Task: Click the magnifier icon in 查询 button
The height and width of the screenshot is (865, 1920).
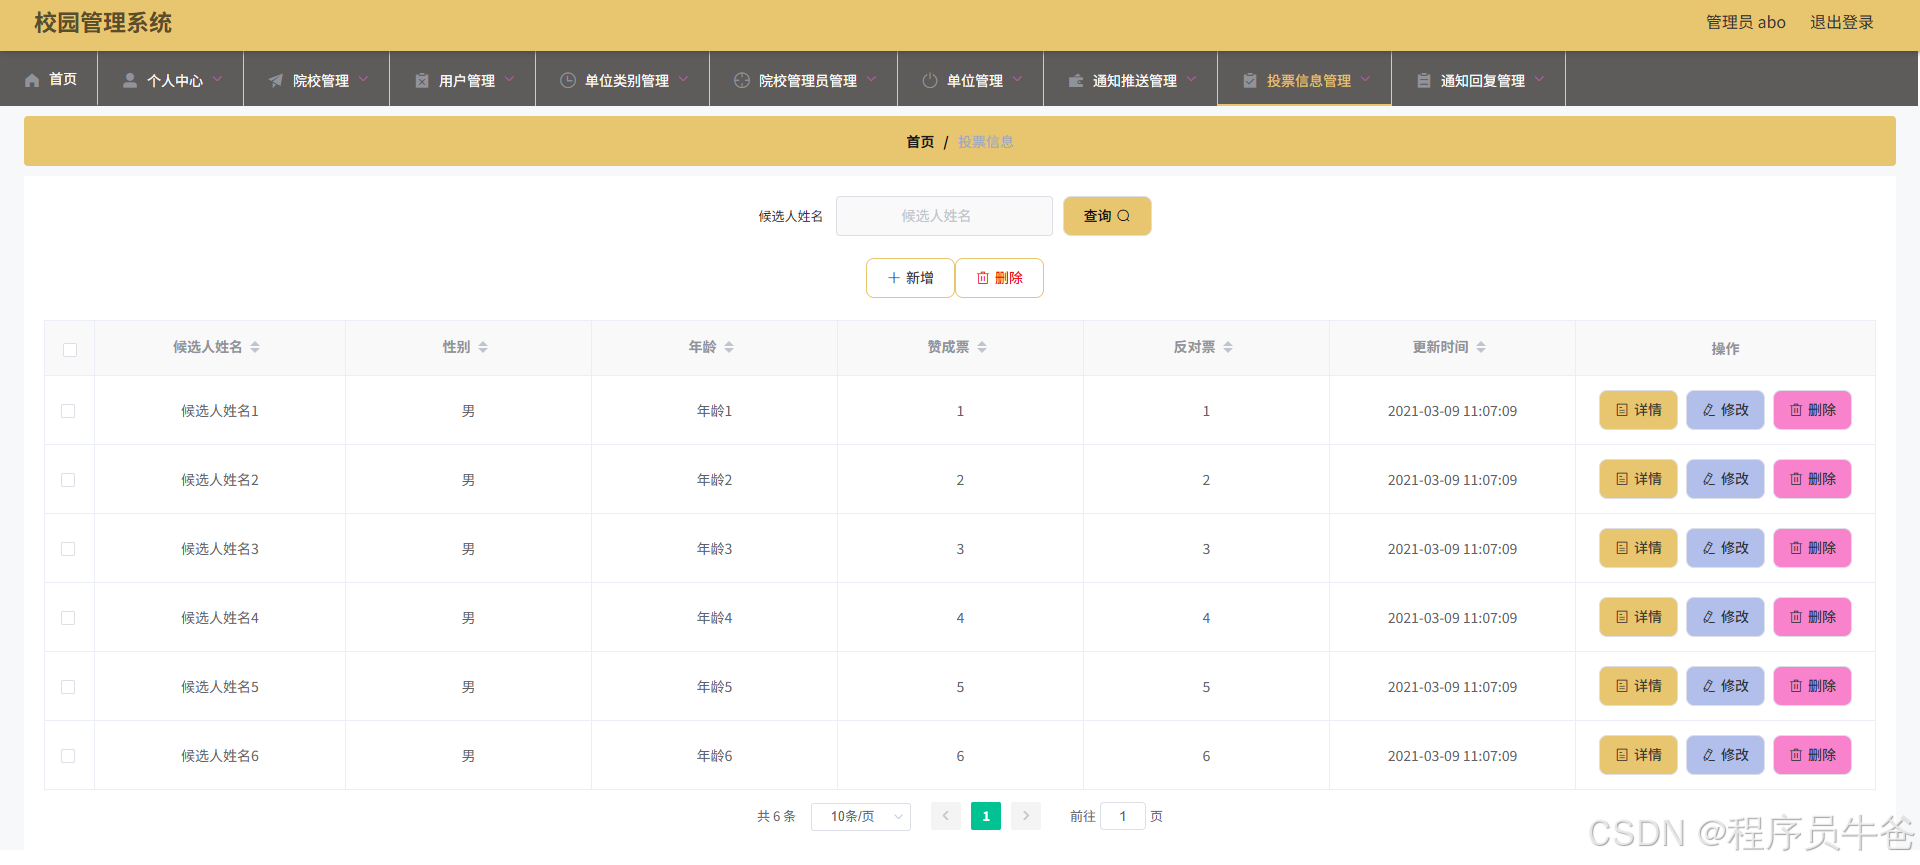Action: [x=1124, y=216]
